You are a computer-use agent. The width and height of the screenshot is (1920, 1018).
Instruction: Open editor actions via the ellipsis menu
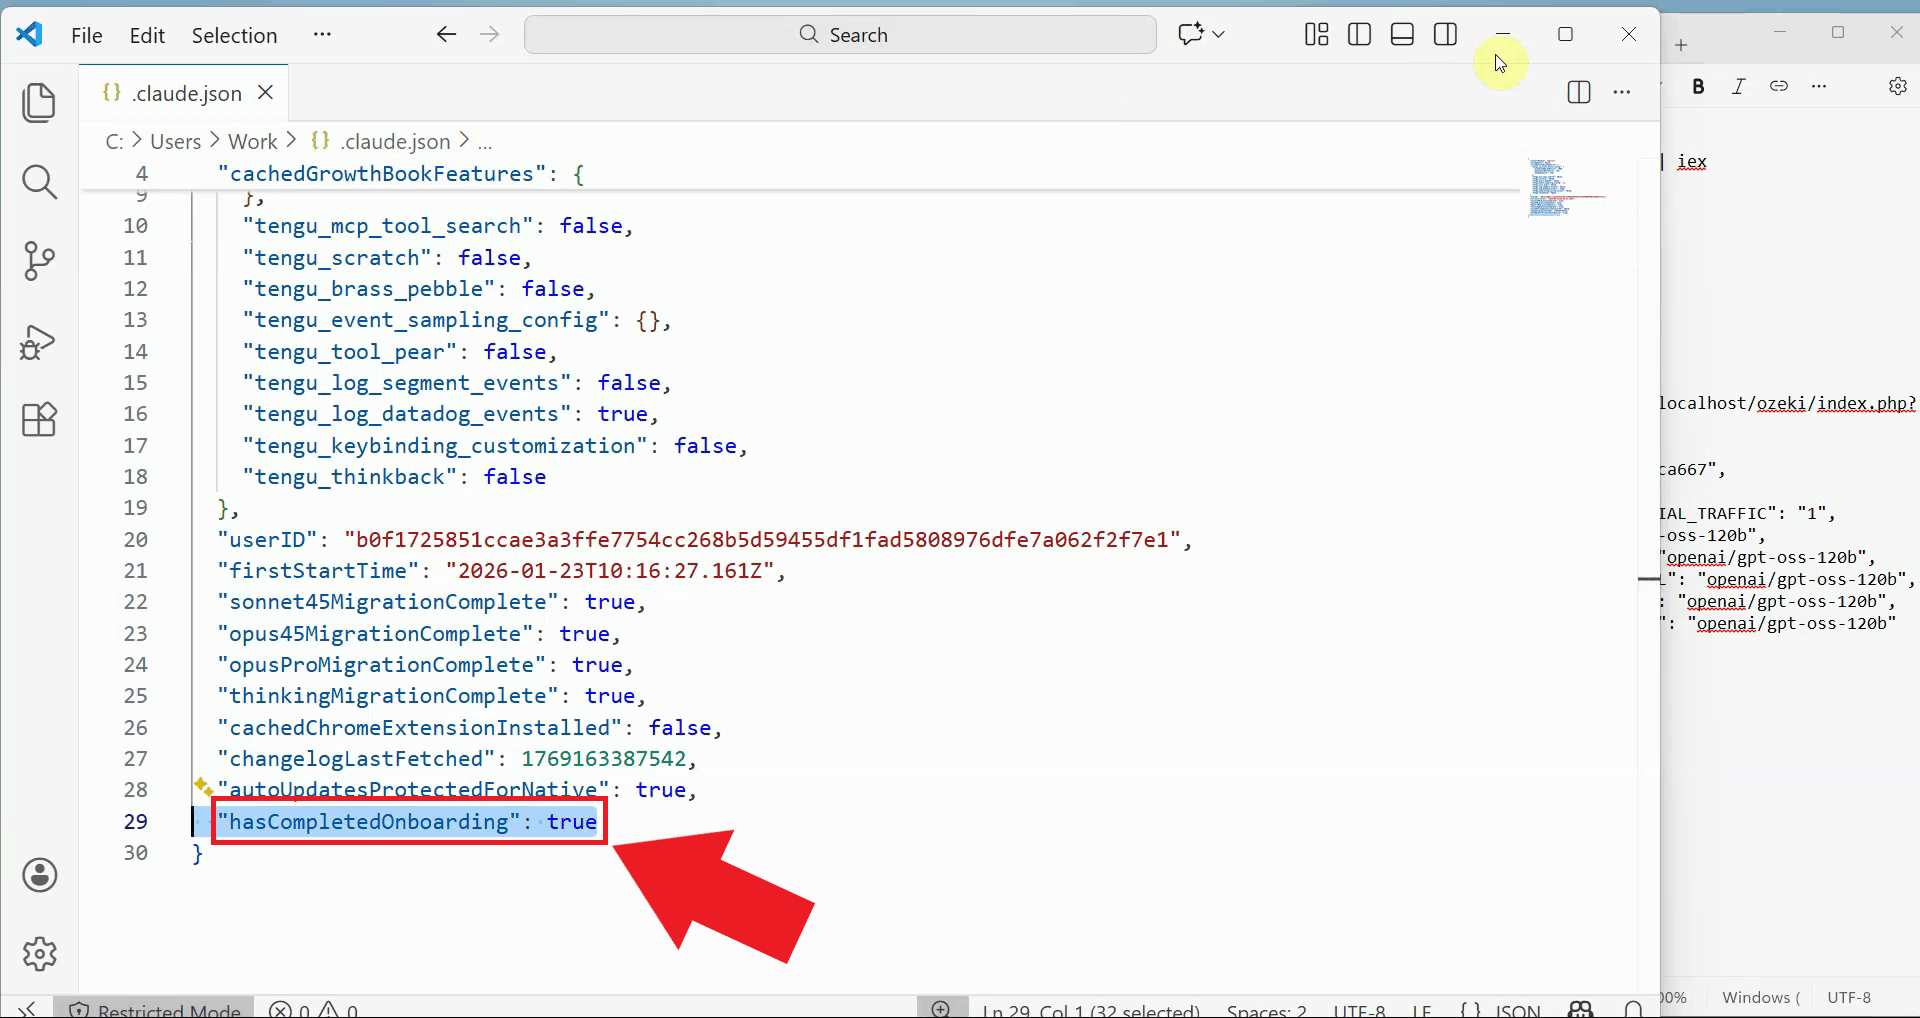point(1622,92)
